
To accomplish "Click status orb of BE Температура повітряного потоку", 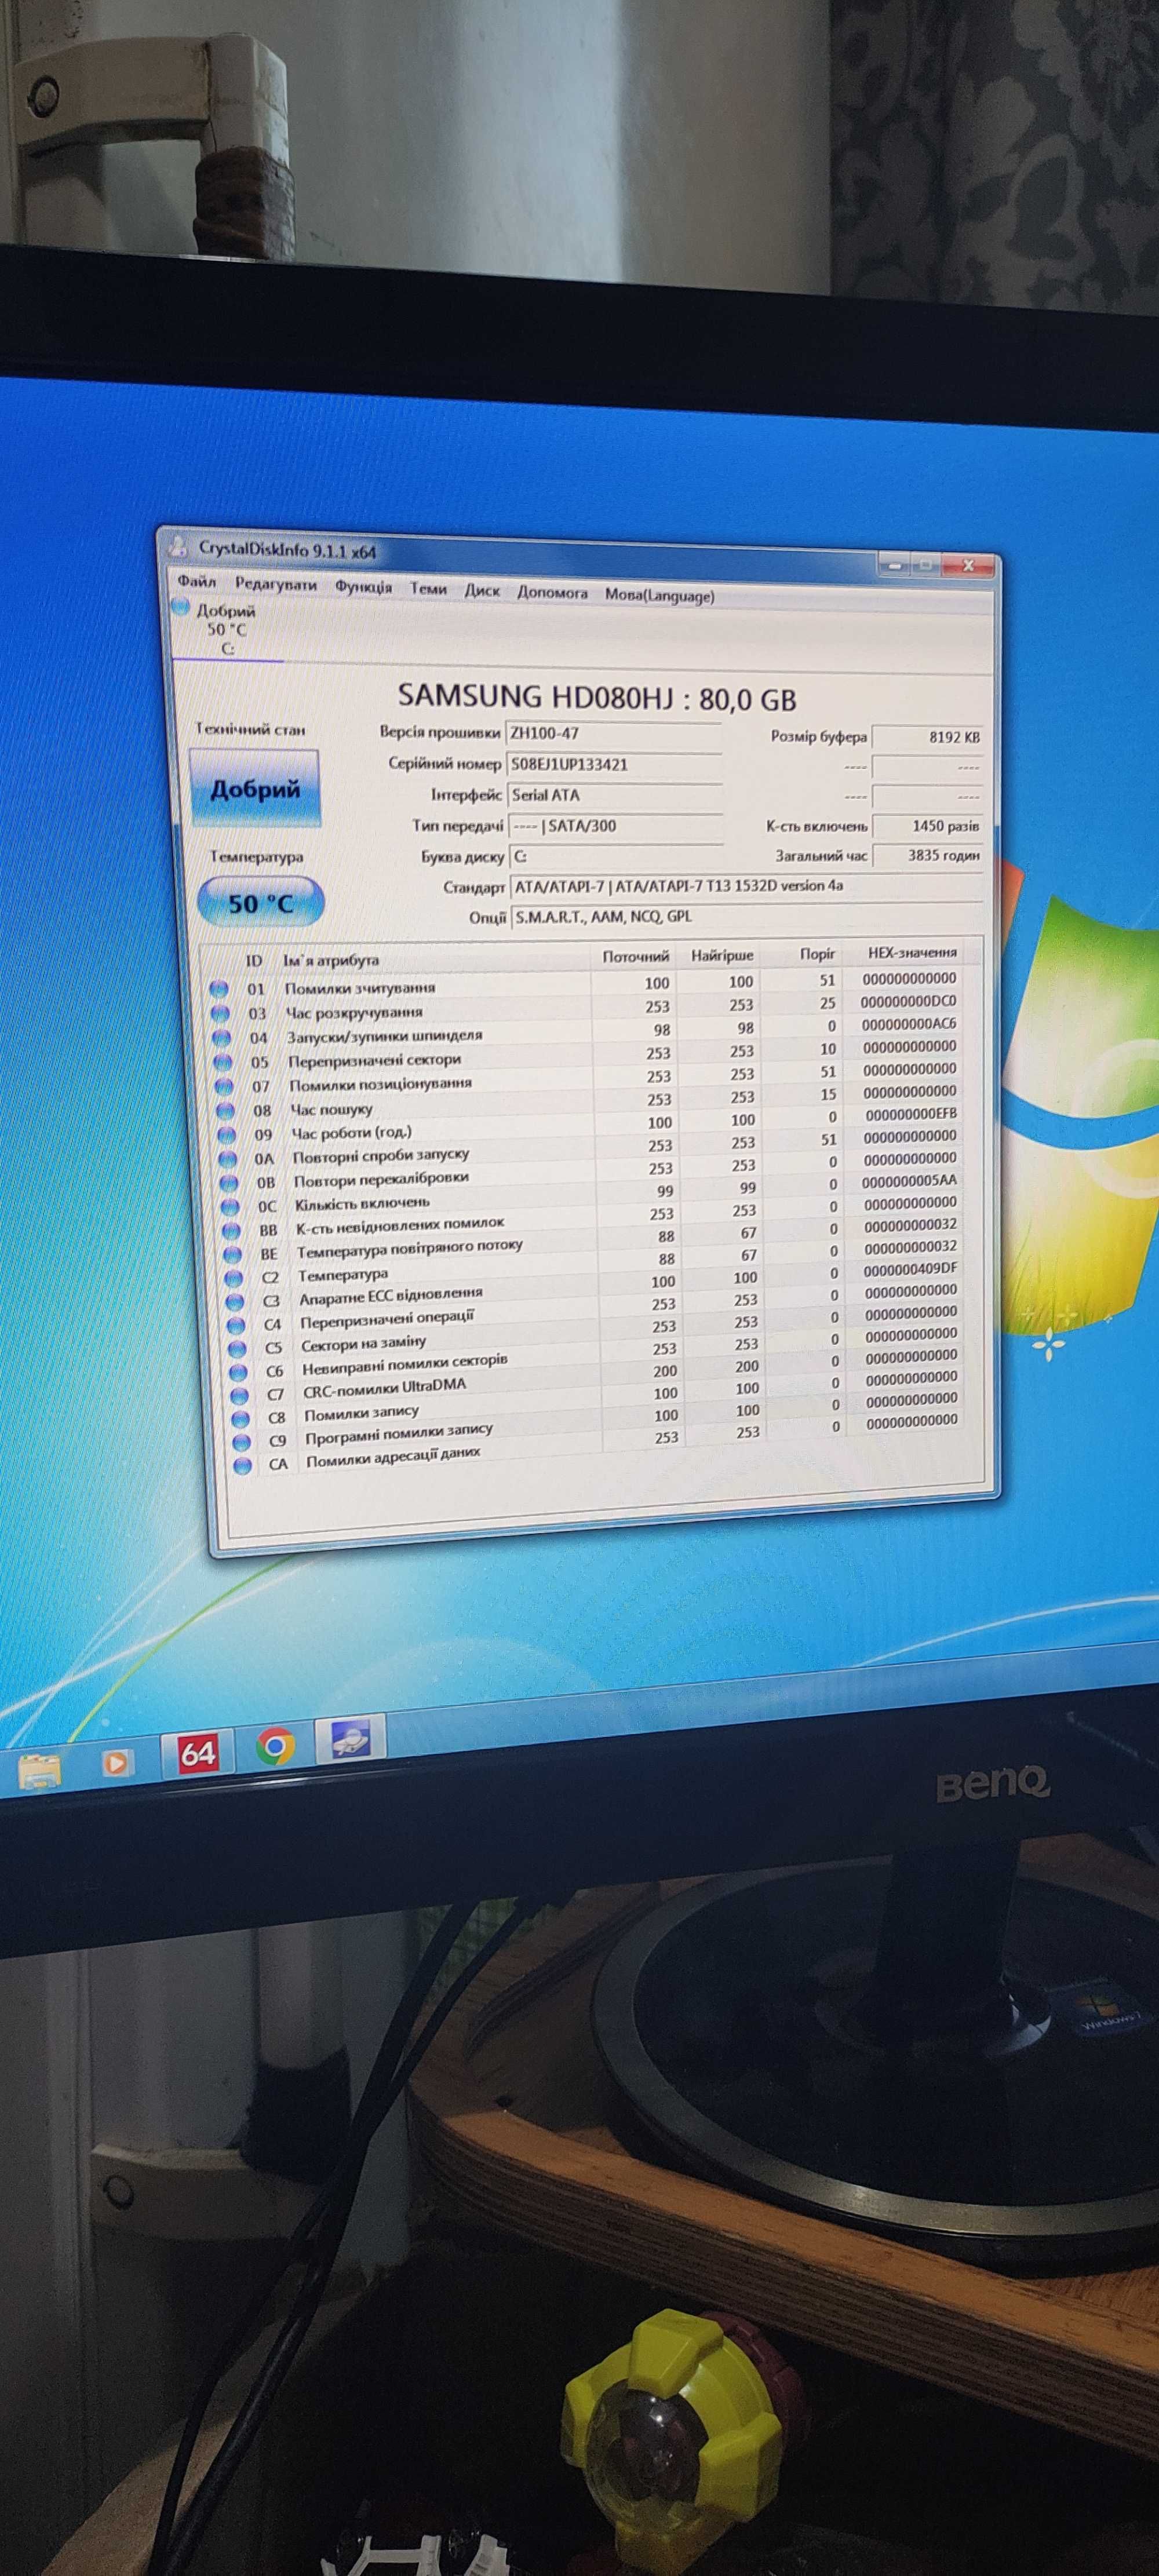I will click(233, 1254).
